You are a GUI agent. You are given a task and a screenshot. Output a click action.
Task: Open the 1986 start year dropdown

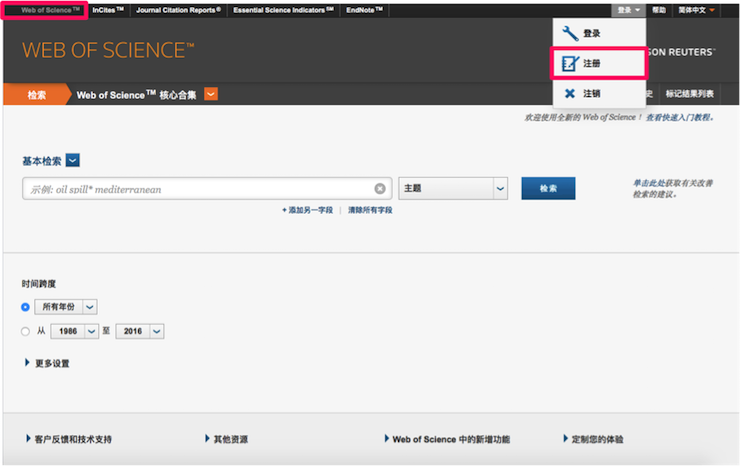(x=75, y=331)
